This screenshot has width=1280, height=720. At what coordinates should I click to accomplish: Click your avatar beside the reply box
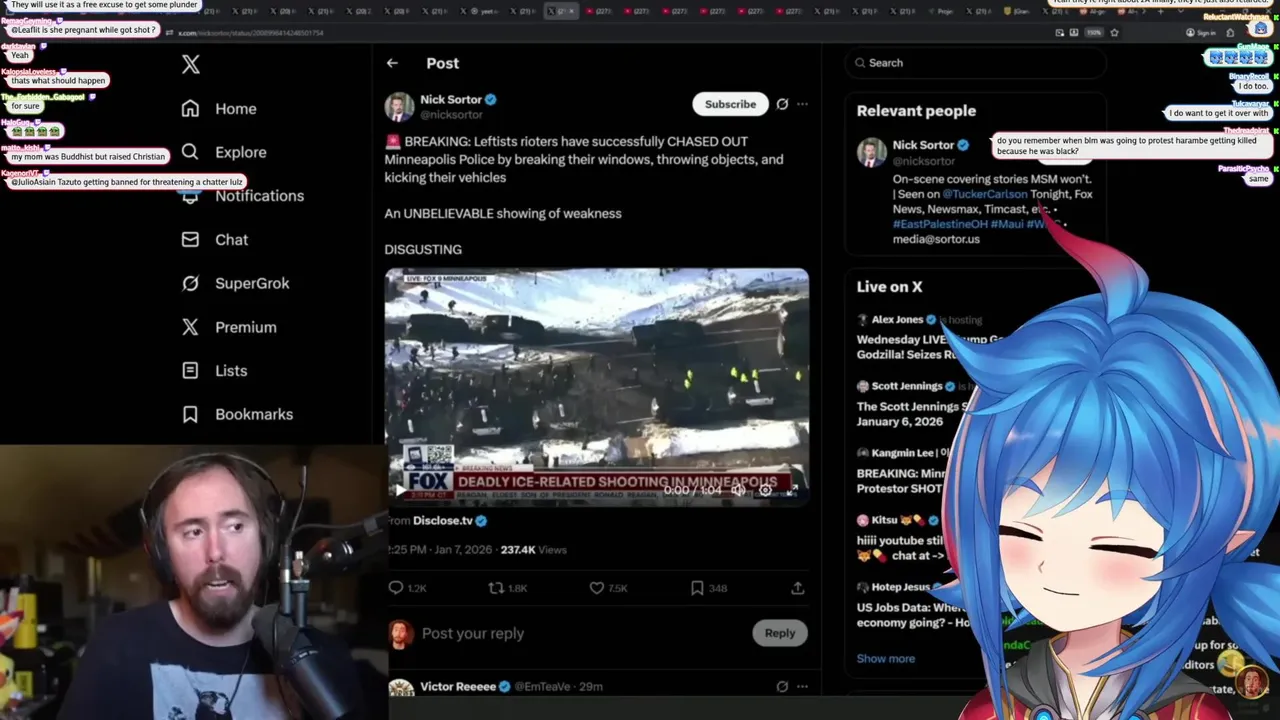point(401,634)
